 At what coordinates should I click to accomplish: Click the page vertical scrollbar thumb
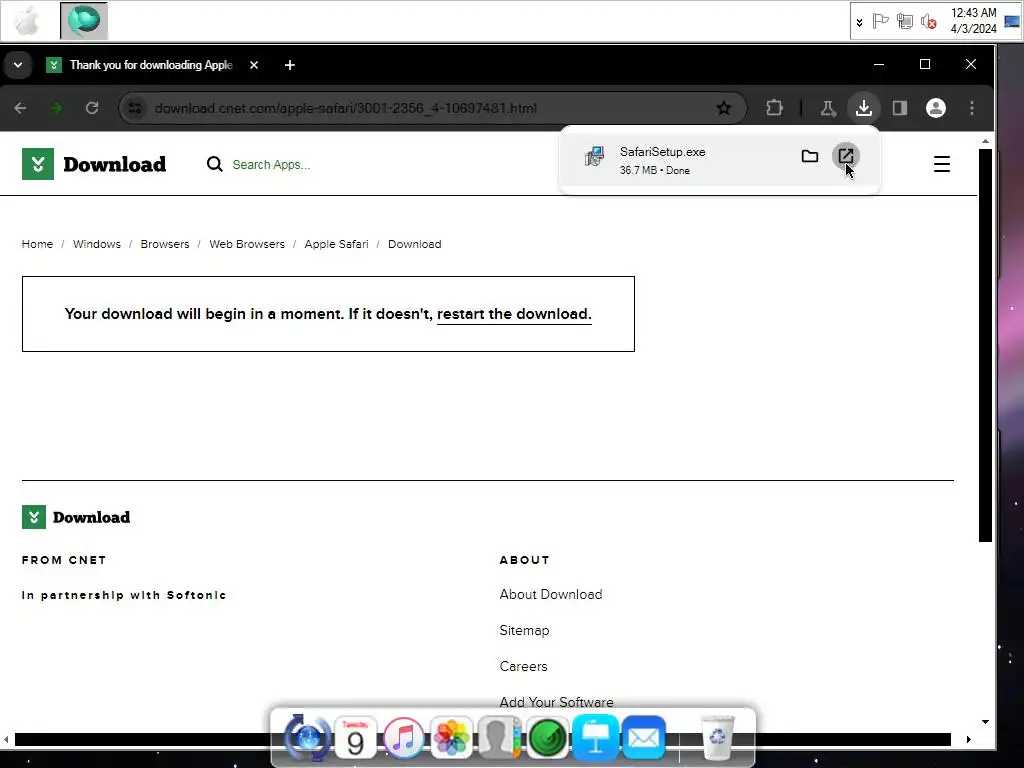pyautogui.click(x=985, y=345)
